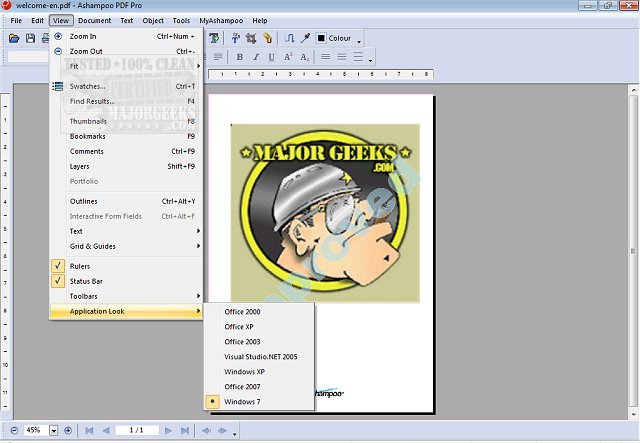Click the Zoom In menu icon
Image resolution: width=640 pixels, height=443 pixels.
coord(58,36)
